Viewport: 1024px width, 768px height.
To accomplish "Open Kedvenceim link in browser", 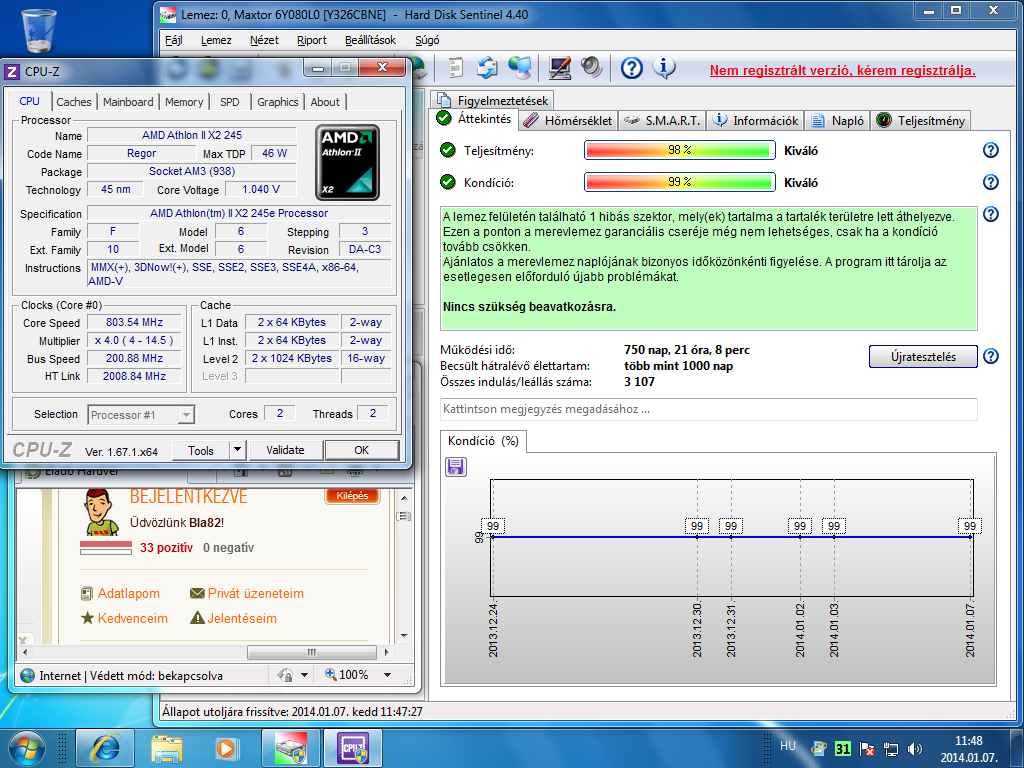I will tap(133, 618).
